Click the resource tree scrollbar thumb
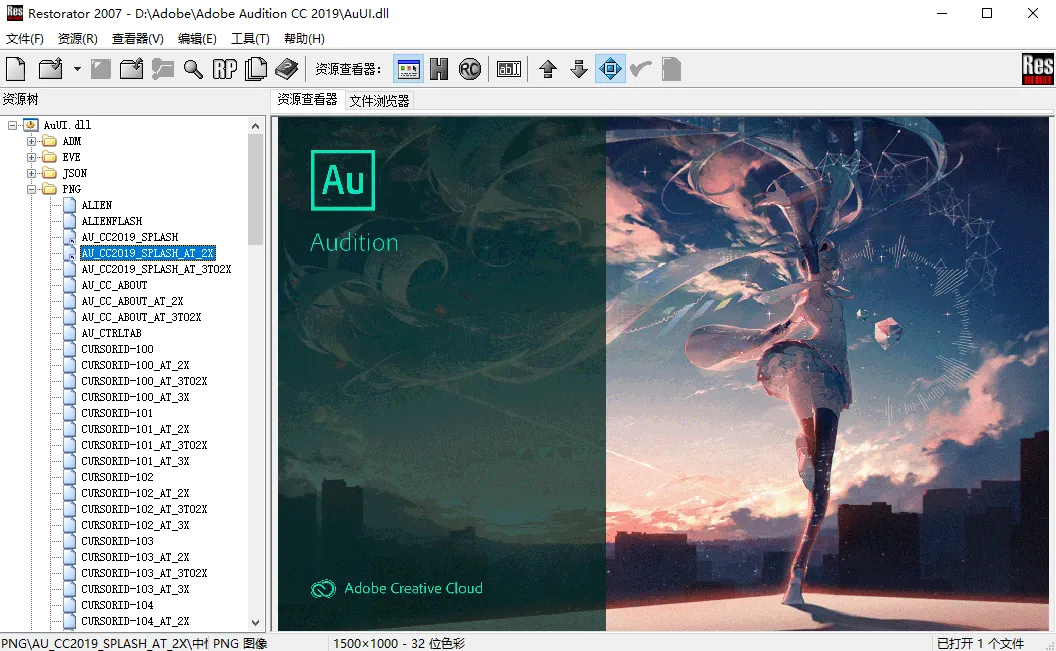 pos(255,189)
